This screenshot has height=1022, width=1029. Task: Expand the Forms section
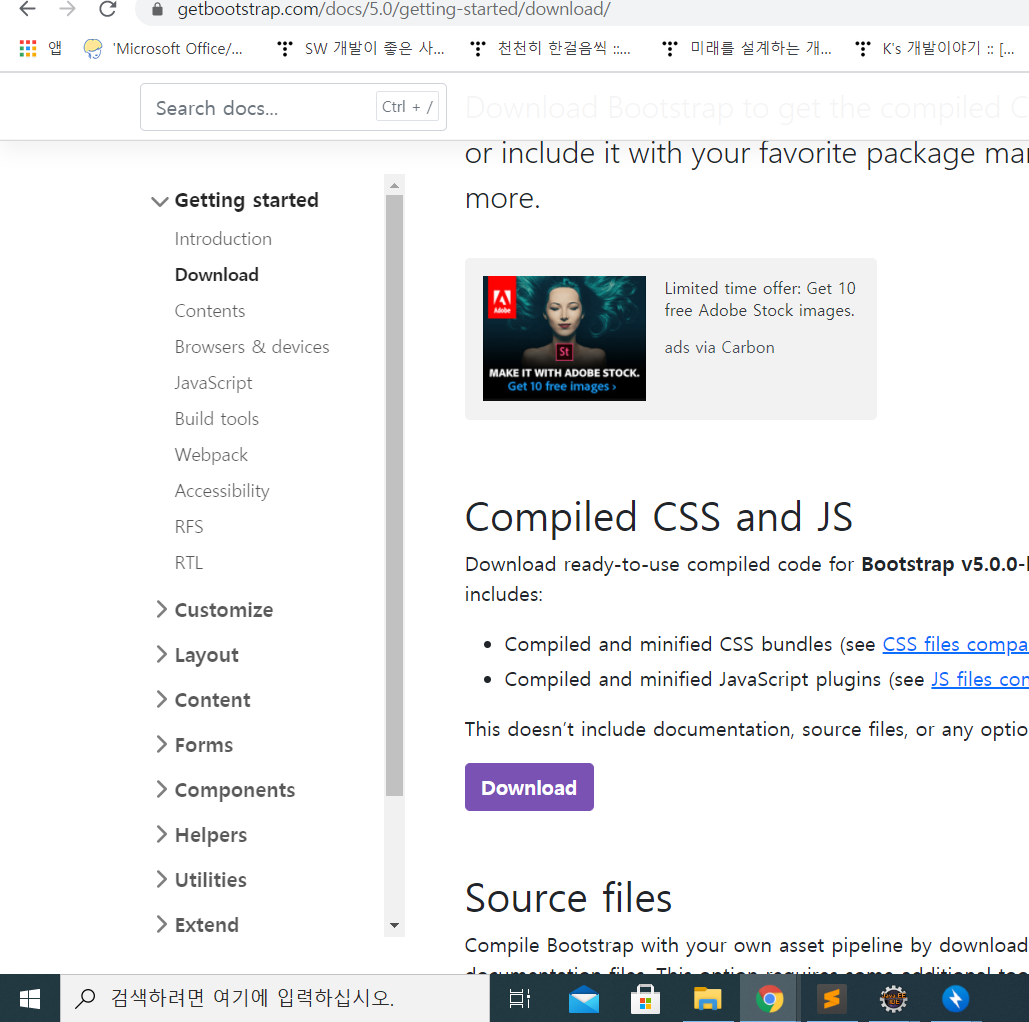pos(195,745)
